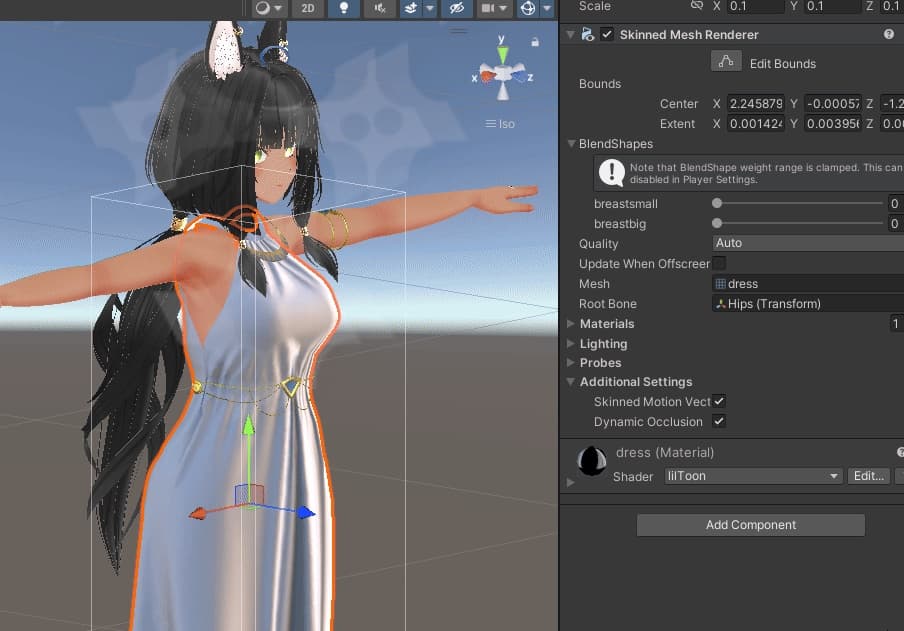The width and height of the screenshot is (904, 631).
Task: Click the red X axis cone of orientation gizmo
Action: tap(488, 76)
